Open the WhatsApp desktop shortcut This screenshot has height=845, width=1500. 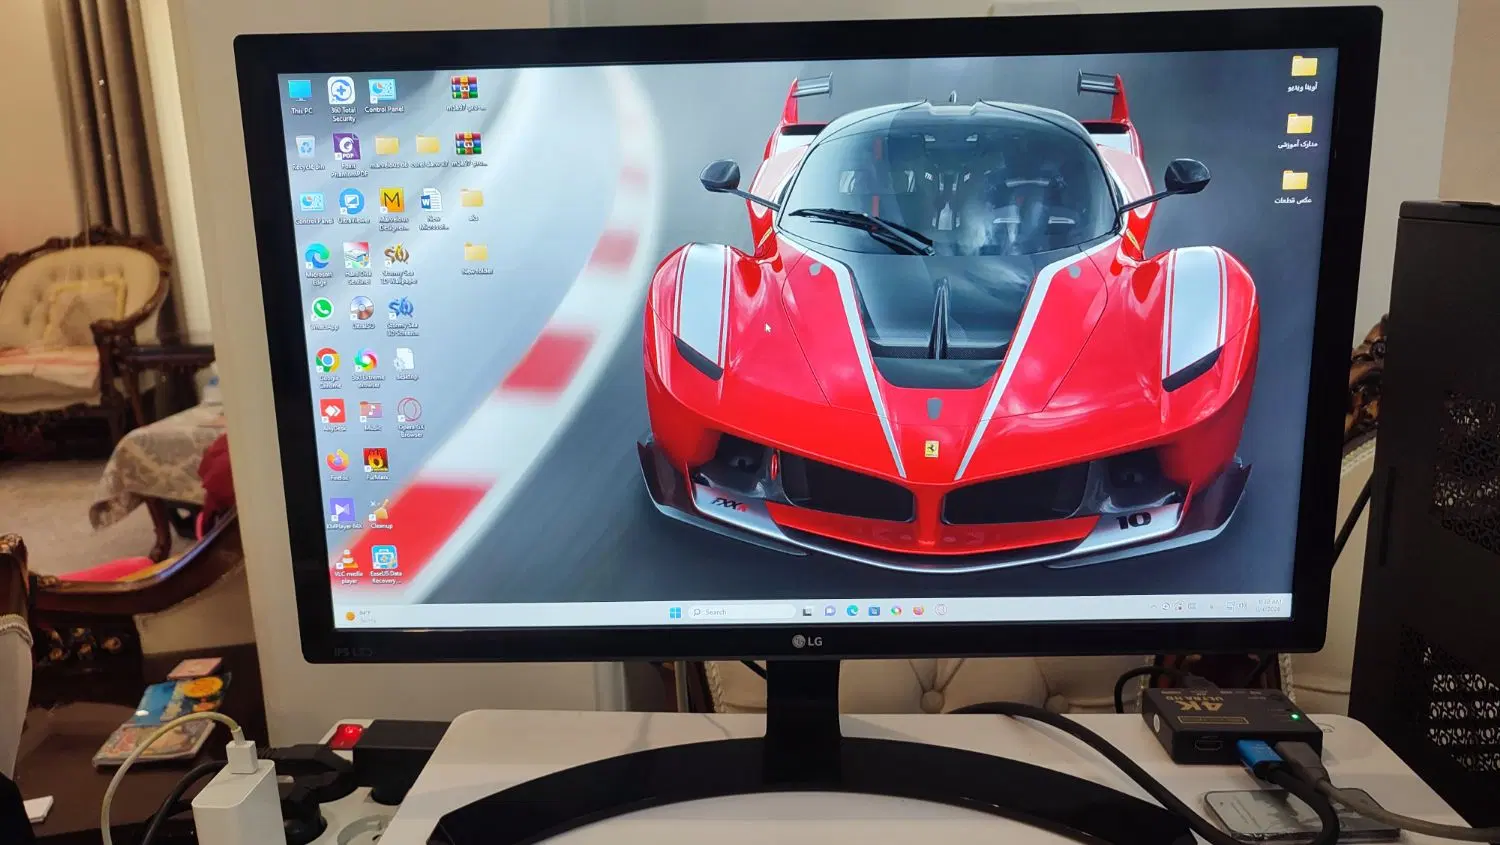[323, 313]
